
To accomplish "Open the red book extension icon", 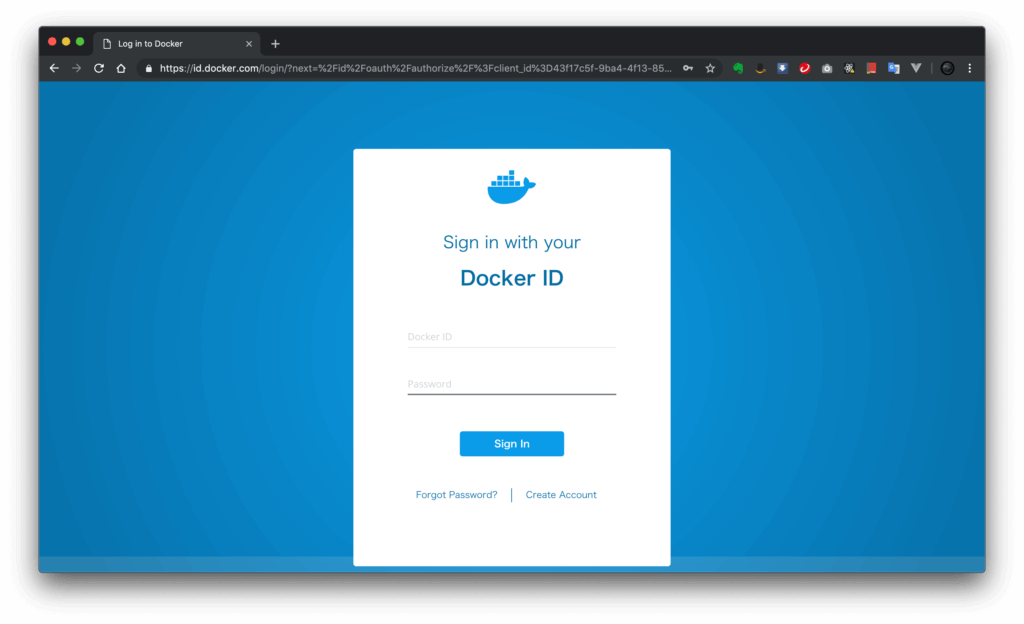I will pos(871,68).
